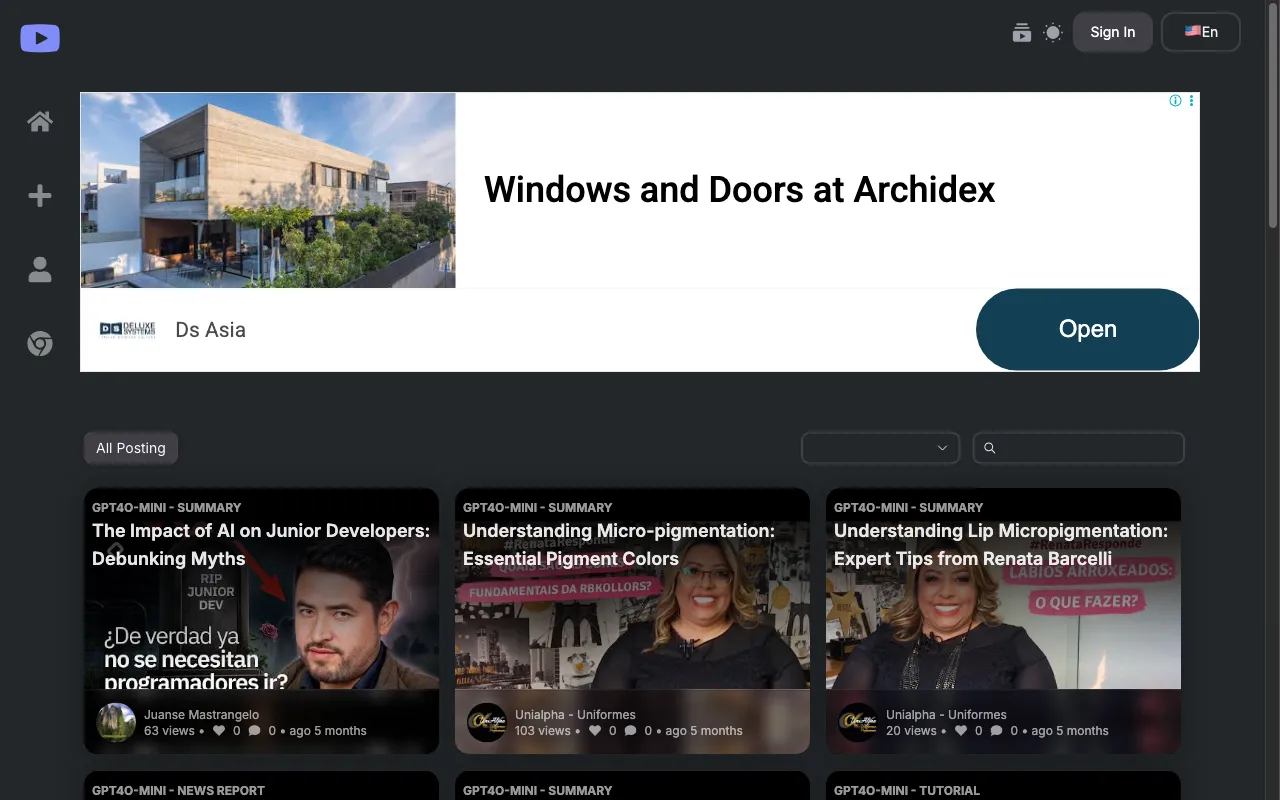Click the Unialpha avatar on 103 views card
1280x800 pixels.
pos(487,722)
